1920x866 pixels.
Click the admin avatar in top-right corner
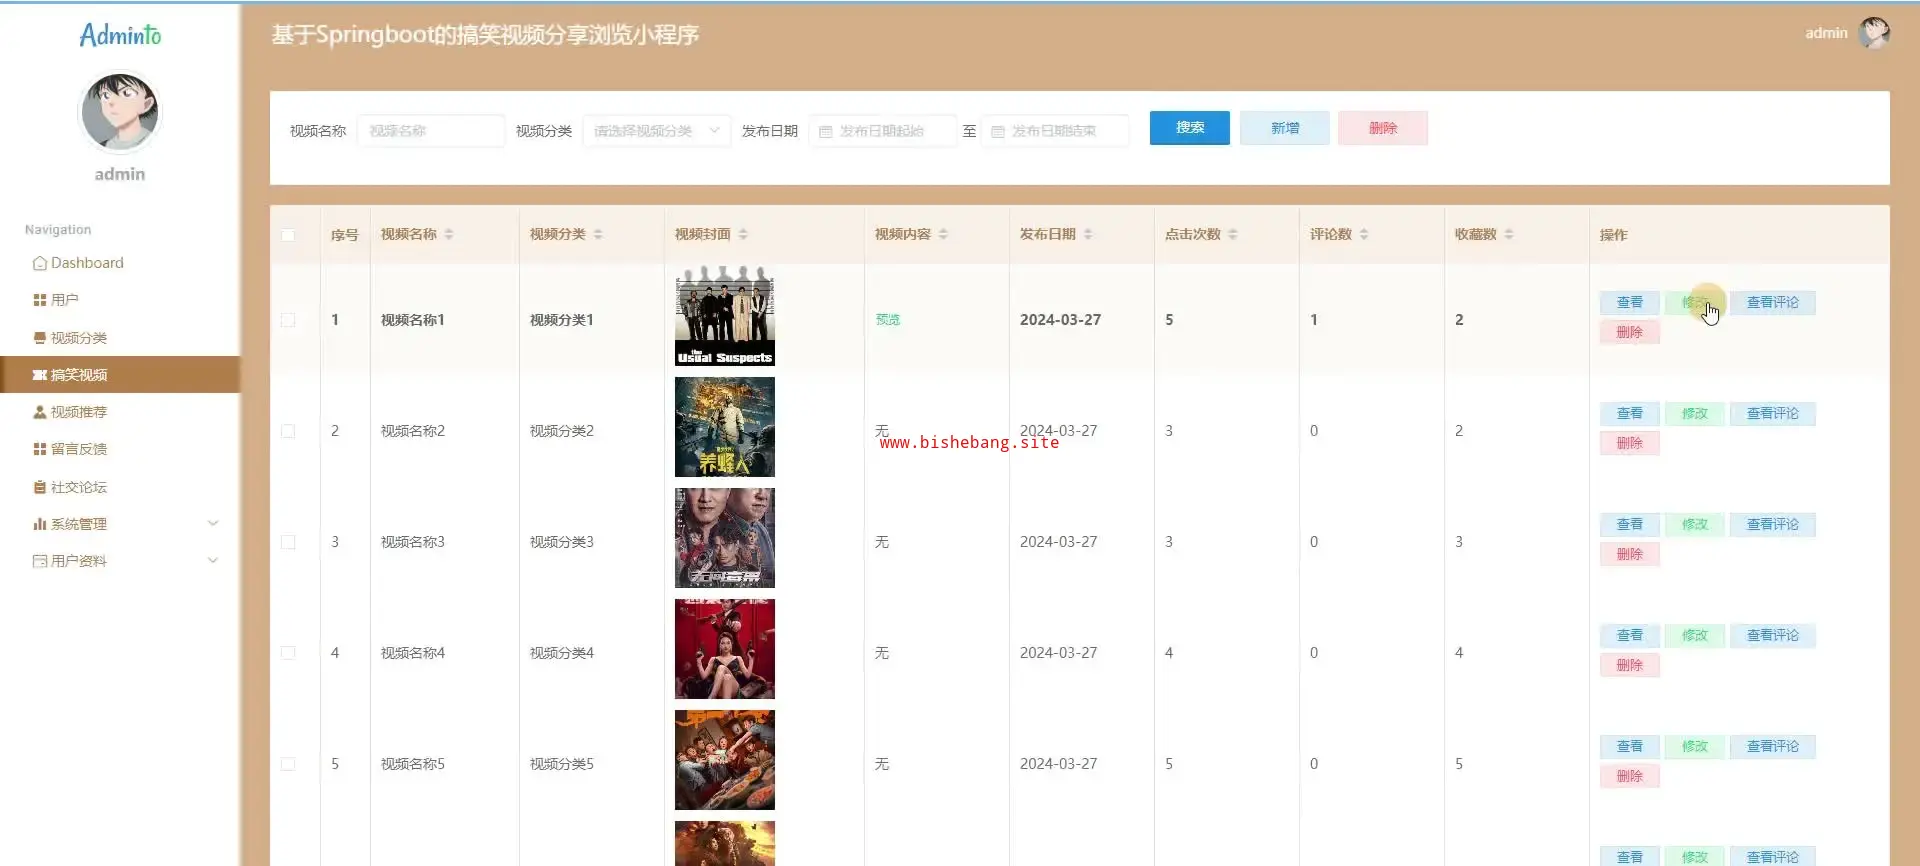(x=1874, y=33)
